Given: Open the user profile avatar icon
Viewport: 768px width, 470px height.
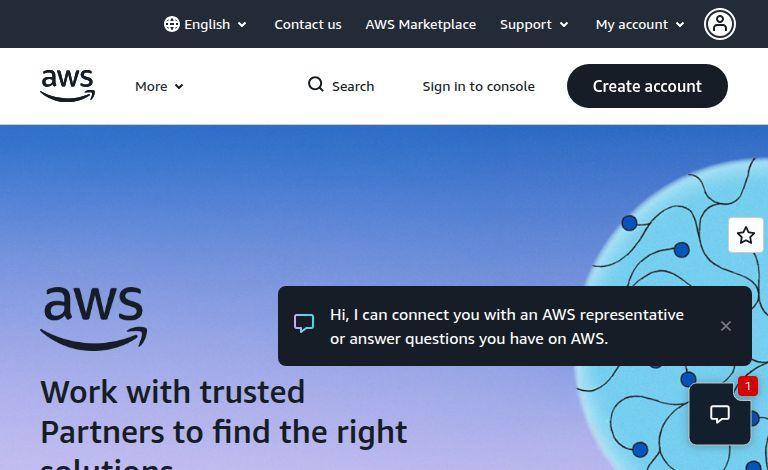Looking at the screenshot, I should (720, 24).
